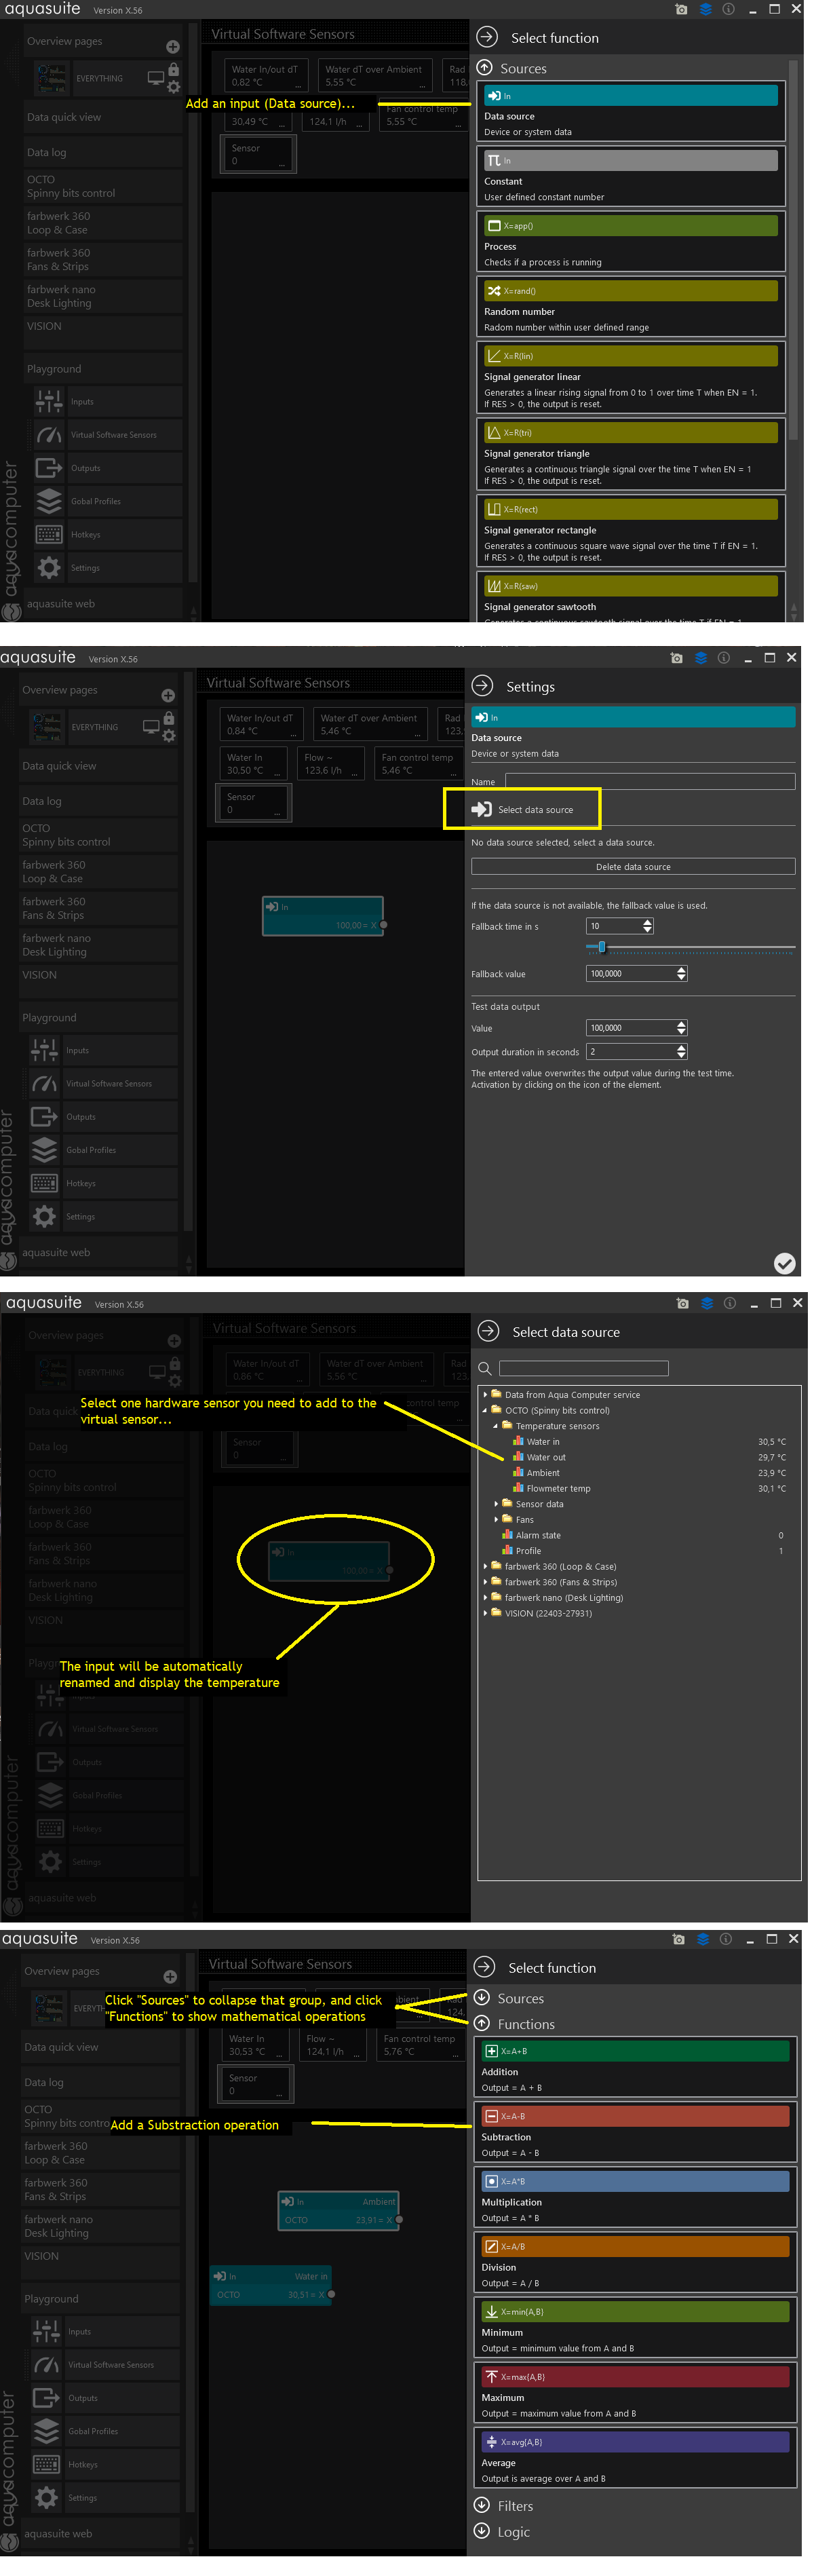The height and width of the screenshot is (2576, 833).
Task: Click the Test data output Value box
Action: pos(636,1028)
